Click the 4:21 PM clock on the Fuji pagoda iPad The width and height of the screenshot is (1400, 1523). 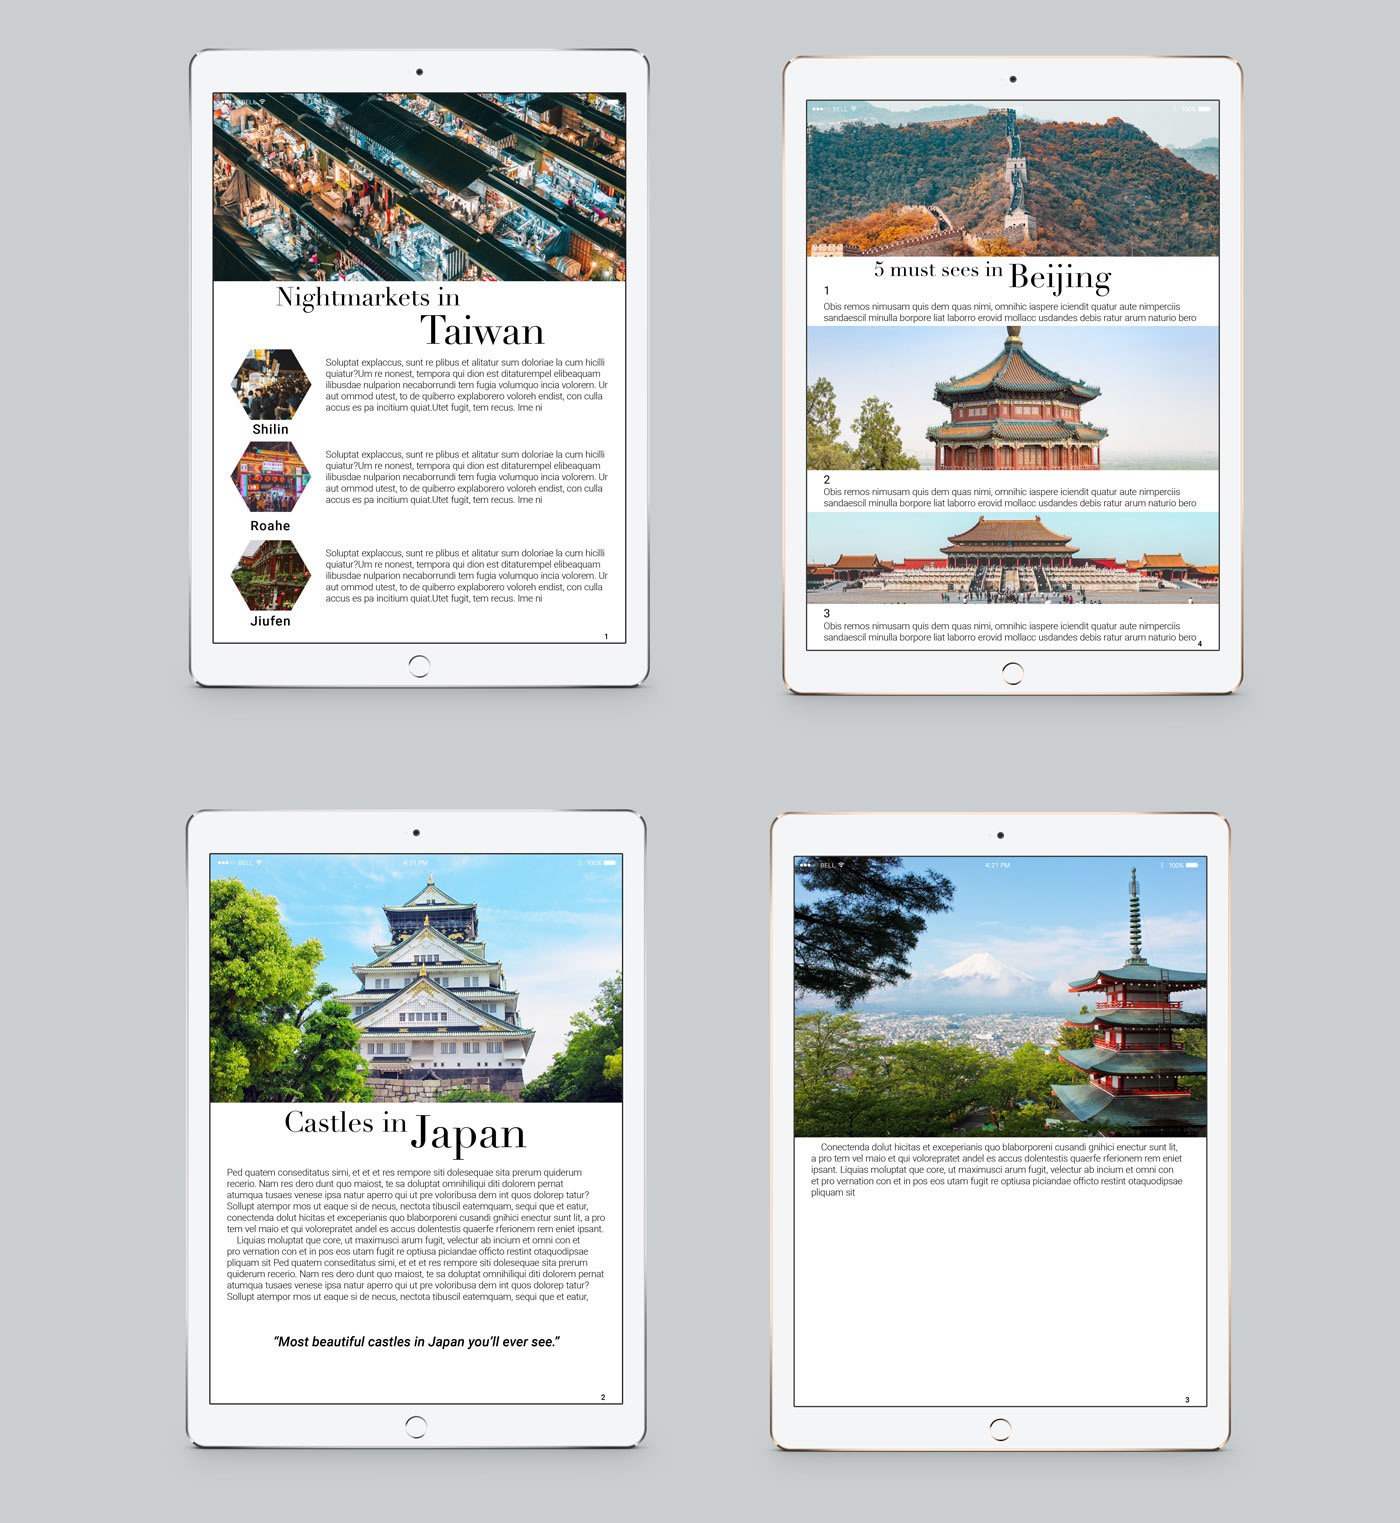[x=998, y=865]
